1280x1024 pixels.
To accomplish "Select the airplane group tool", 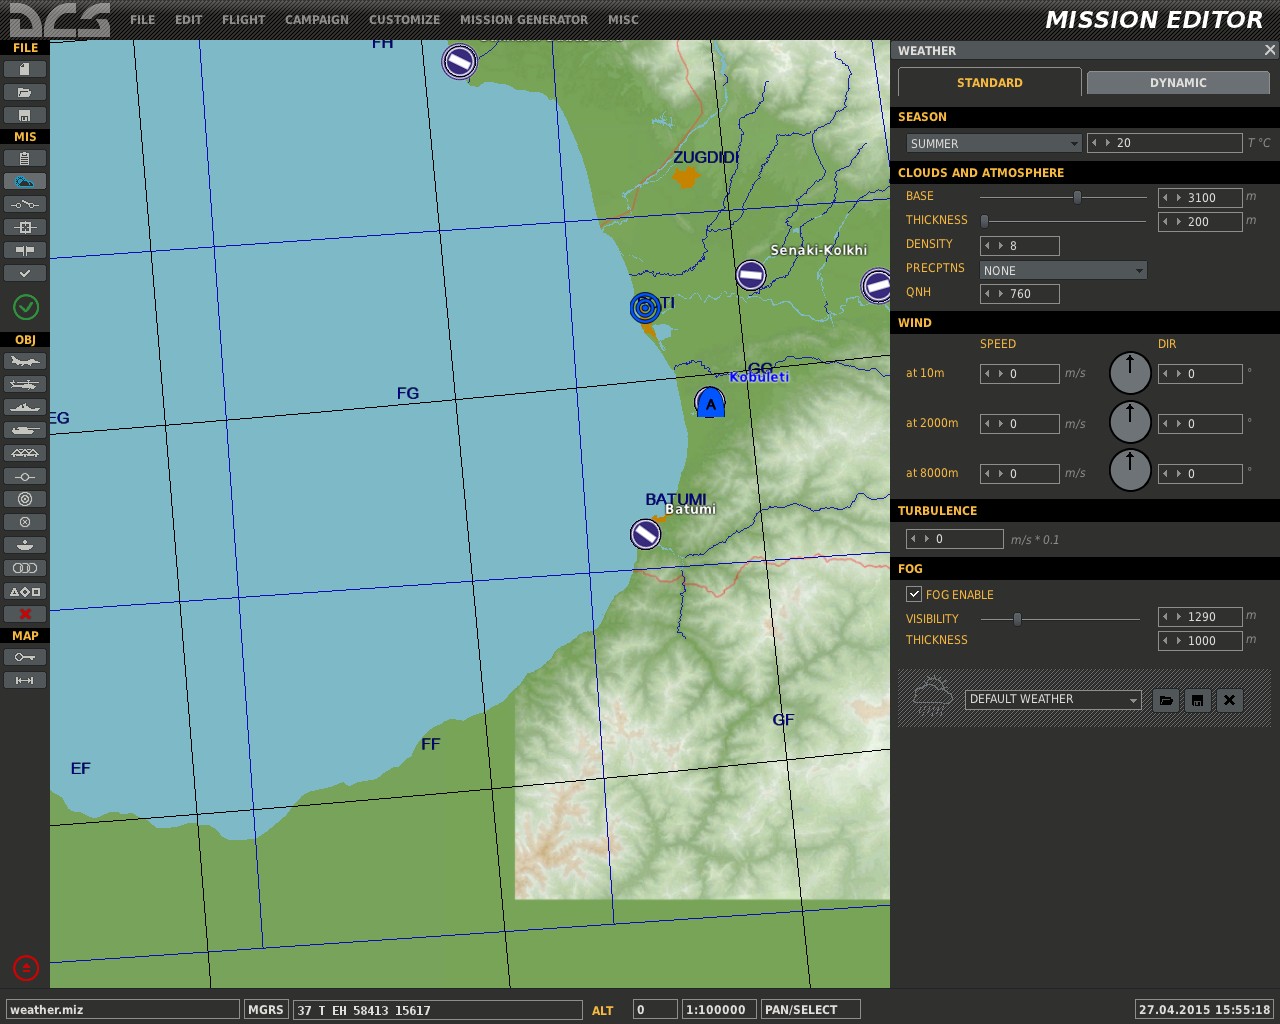I will pyautogui.click(x=25, y=361).
